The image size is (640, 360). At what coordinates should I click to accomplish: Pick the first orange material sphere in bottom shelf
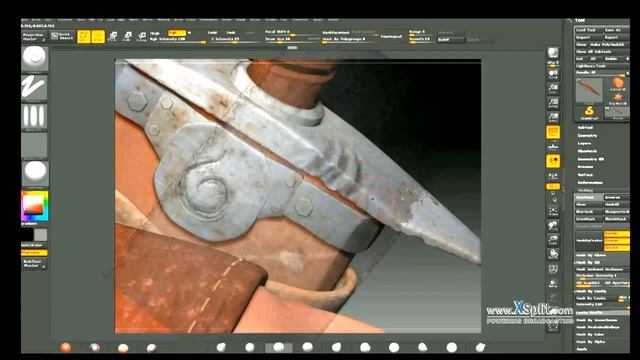coord(66,347)
